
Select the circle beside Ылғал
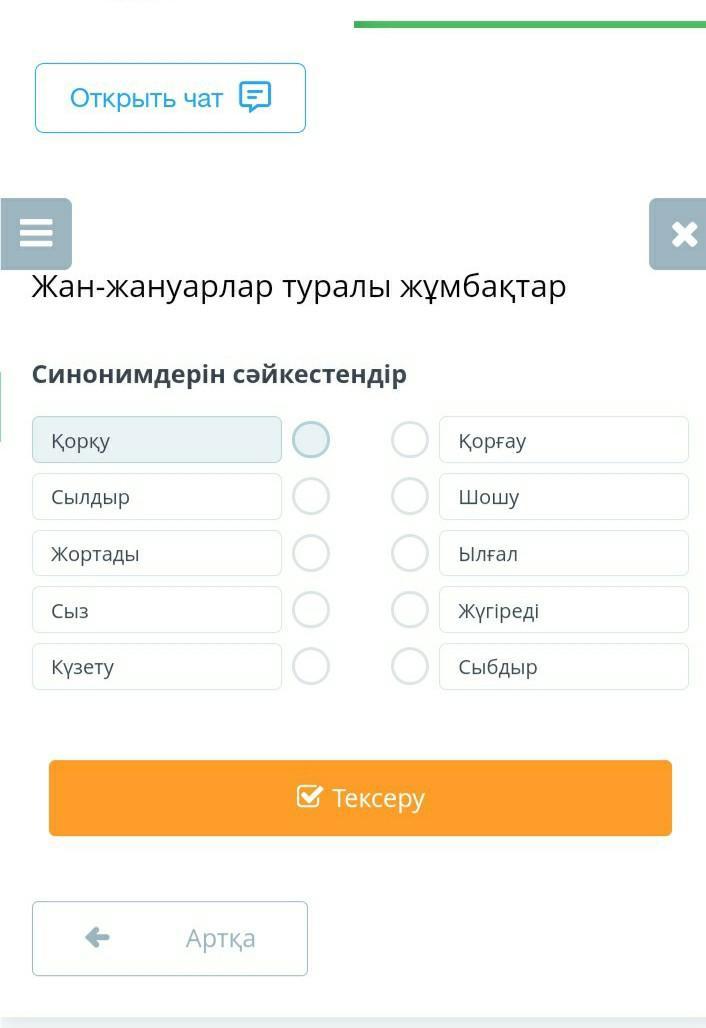pos(410,553)
